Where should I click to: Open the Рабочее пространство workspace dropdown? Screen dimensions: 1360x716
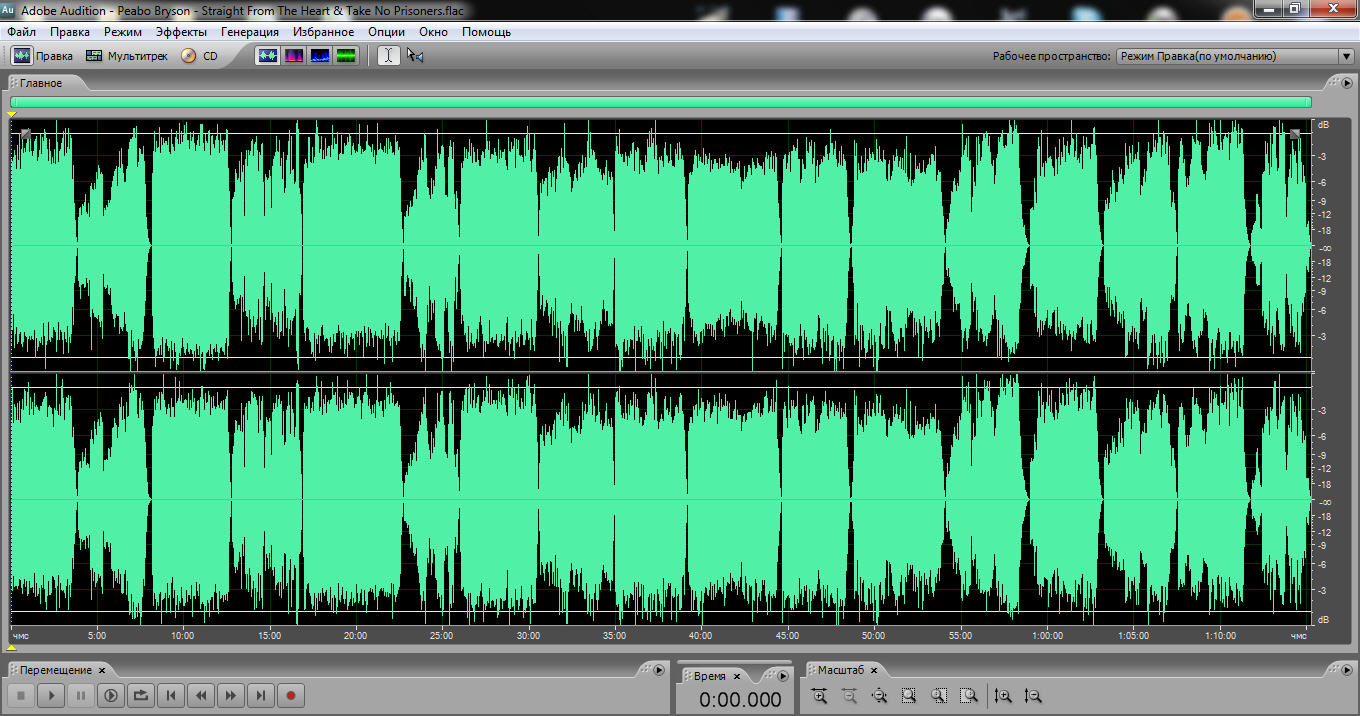point(1234,57)
